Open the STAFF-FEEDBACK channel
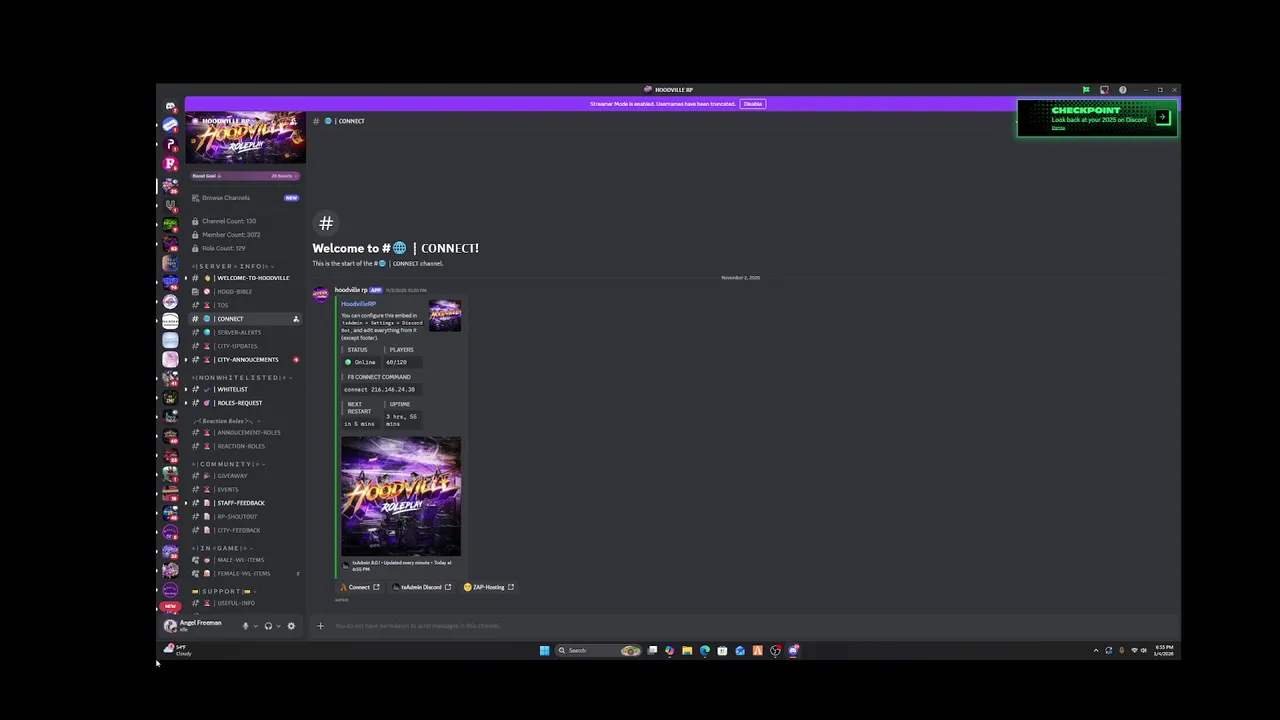 tap(245, 503)
